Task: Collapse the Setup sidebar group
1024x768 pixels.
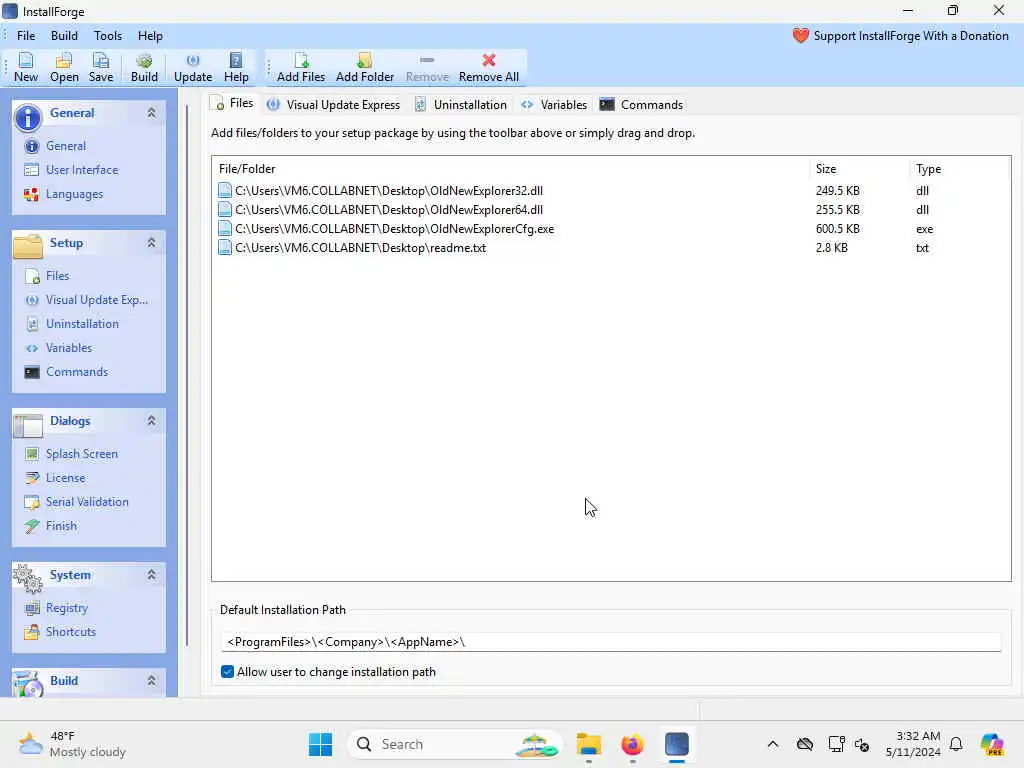Action: click(x=152, y=243)
